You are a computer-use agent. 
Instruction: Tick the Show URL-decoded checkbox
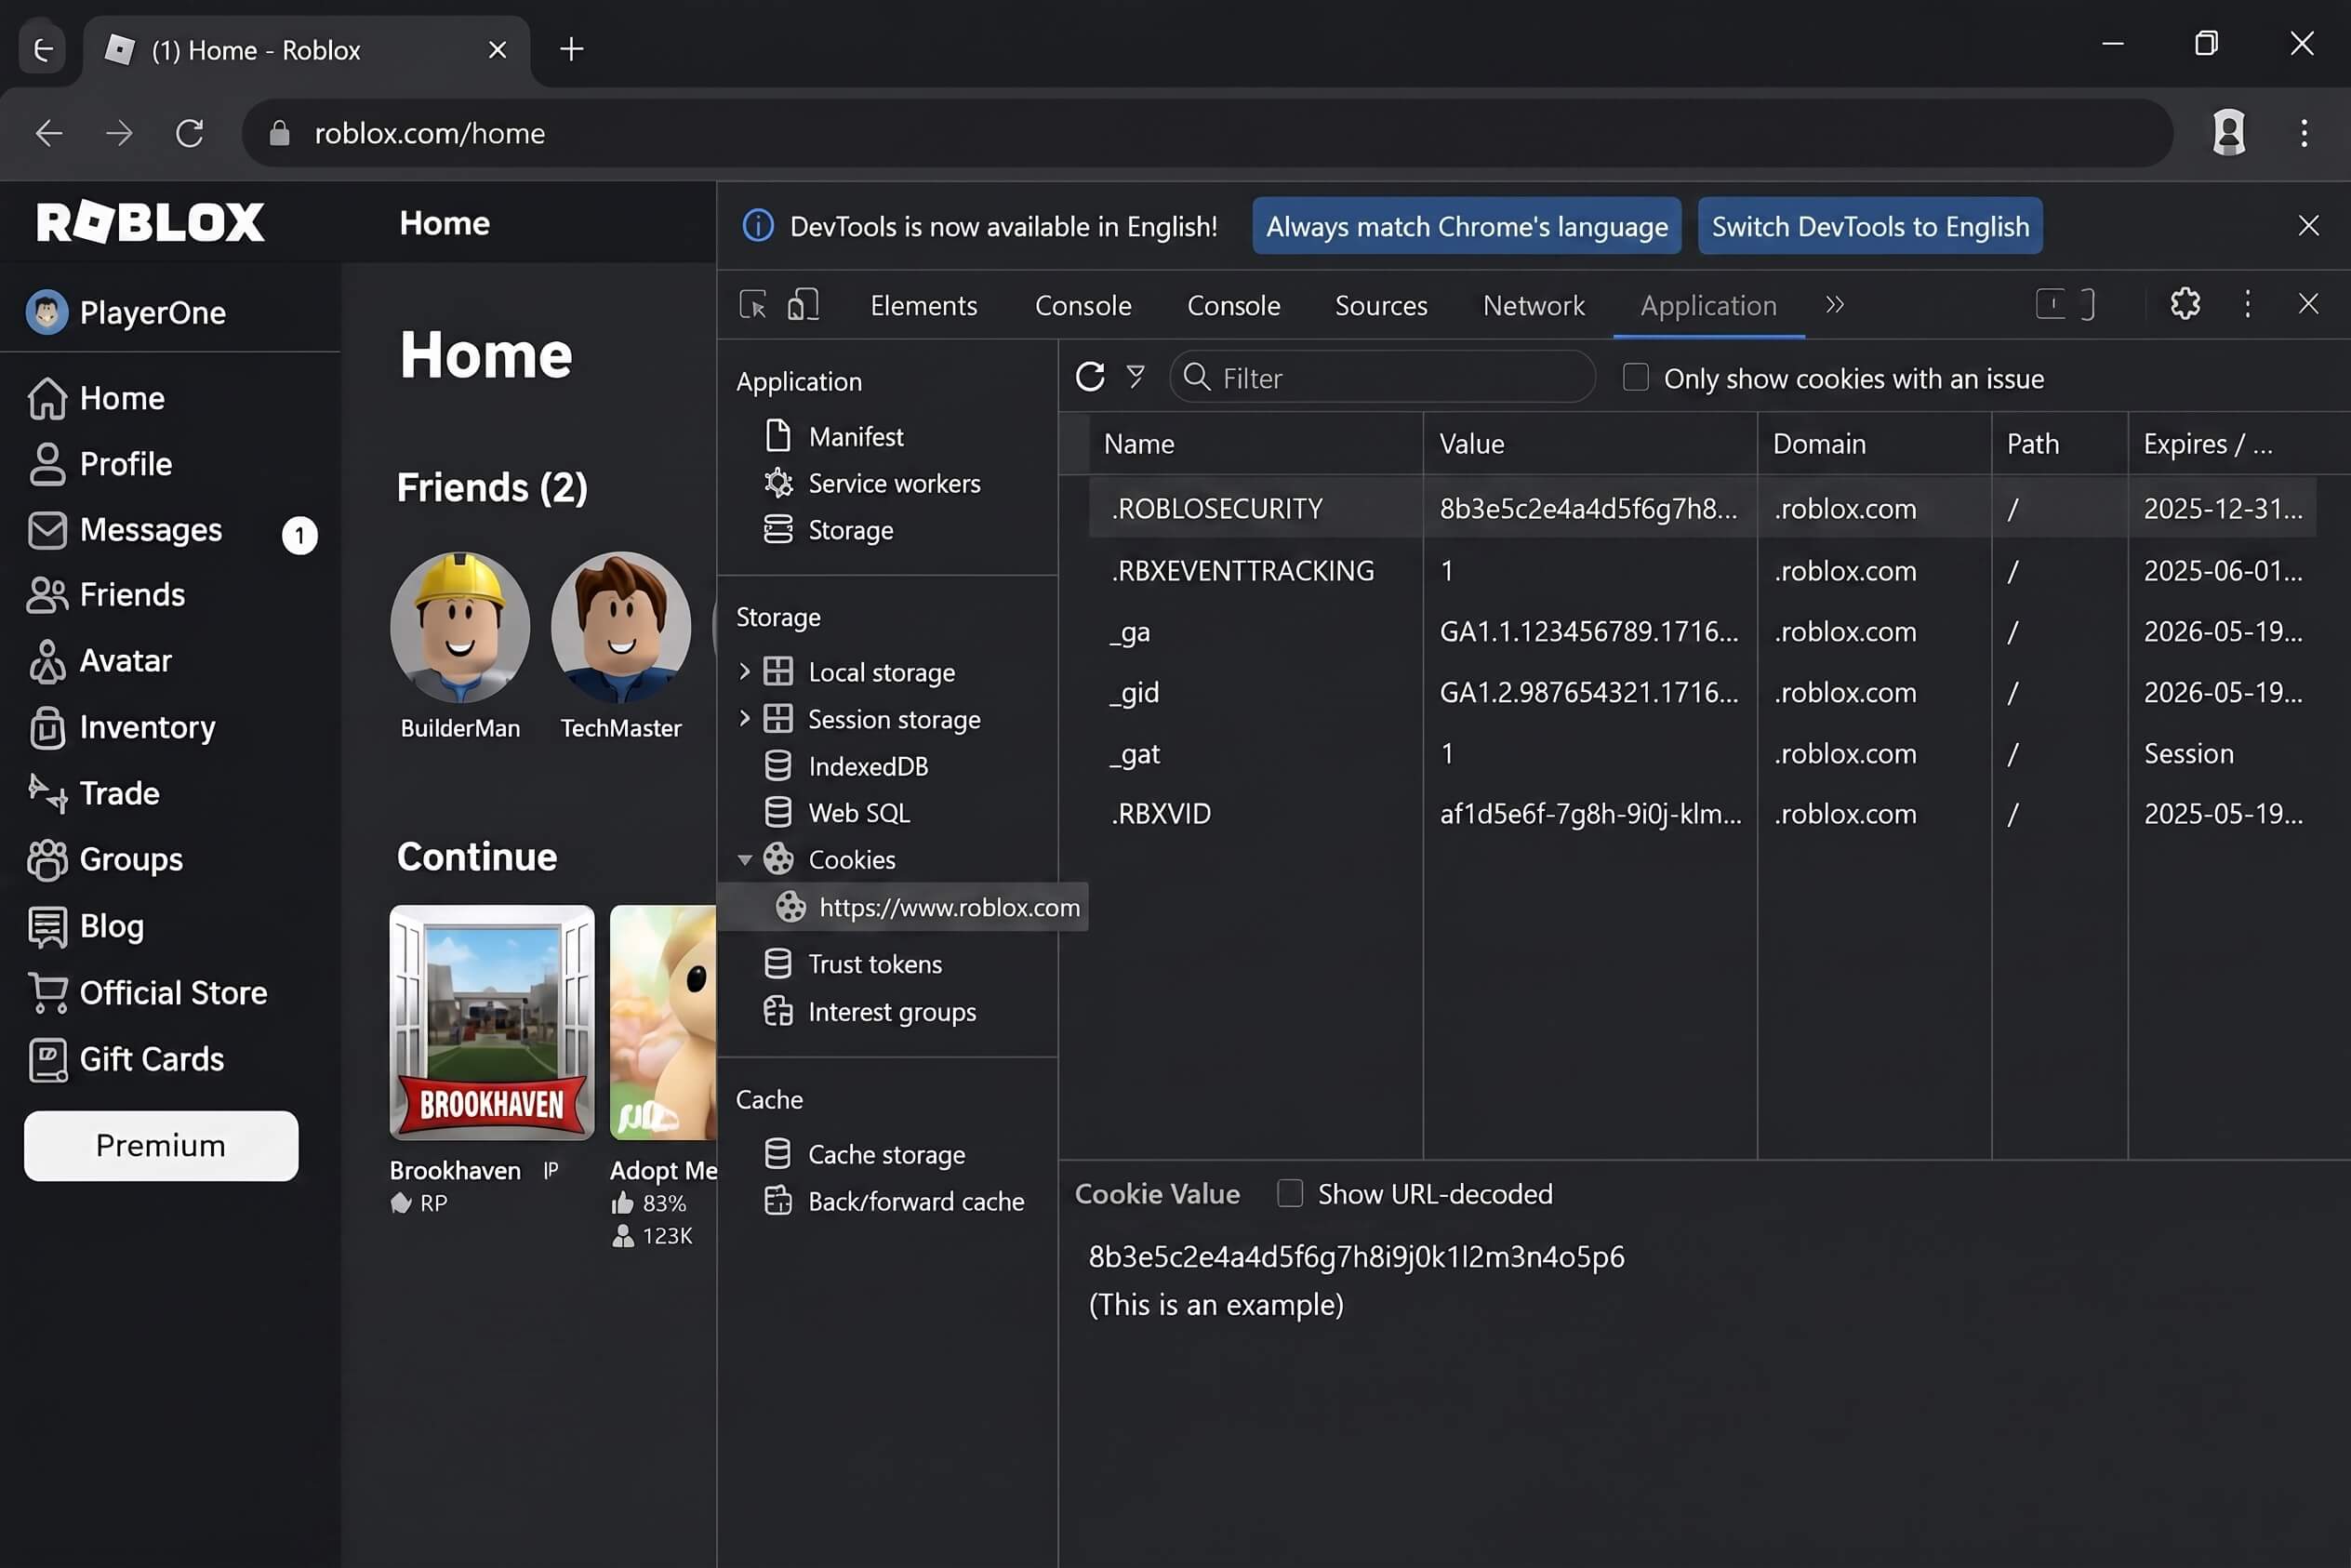click(x=1289, y=1192)
